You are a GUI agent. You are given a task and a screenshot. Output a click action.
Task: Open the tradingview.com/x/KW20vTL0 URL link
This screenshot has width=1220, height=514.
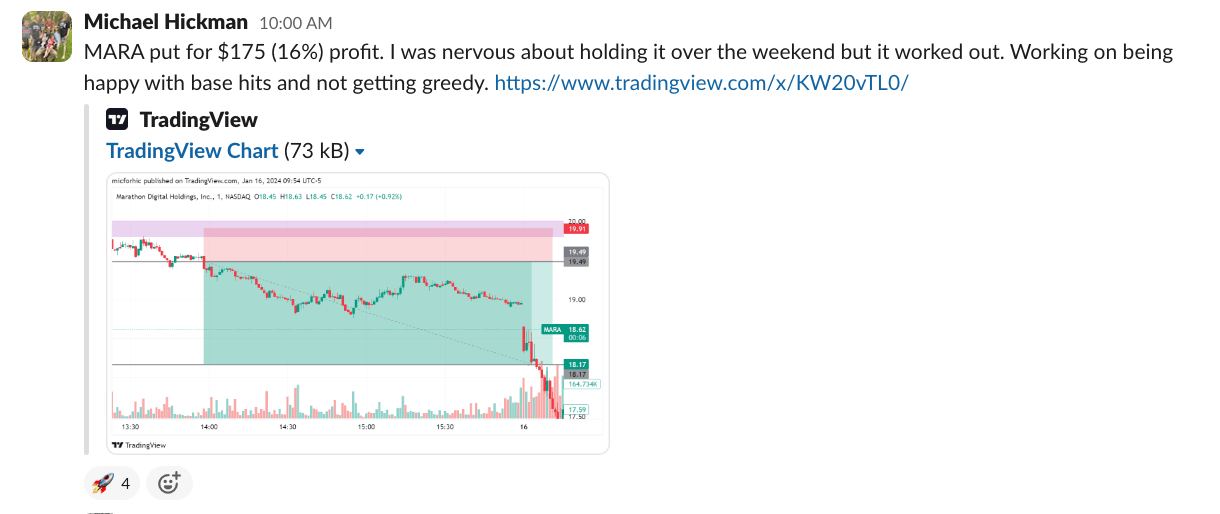(701, 83)
